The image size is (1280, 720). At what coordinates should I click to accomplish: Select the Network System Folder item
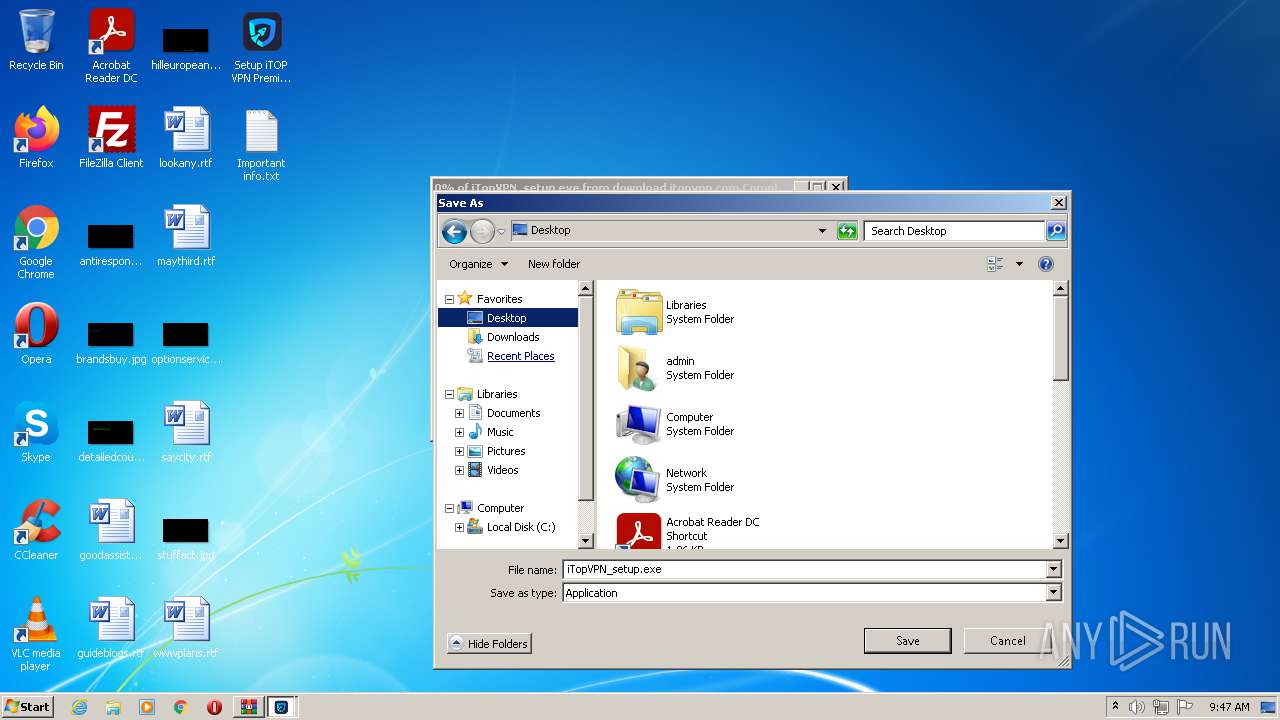click(x=676, y=480)
